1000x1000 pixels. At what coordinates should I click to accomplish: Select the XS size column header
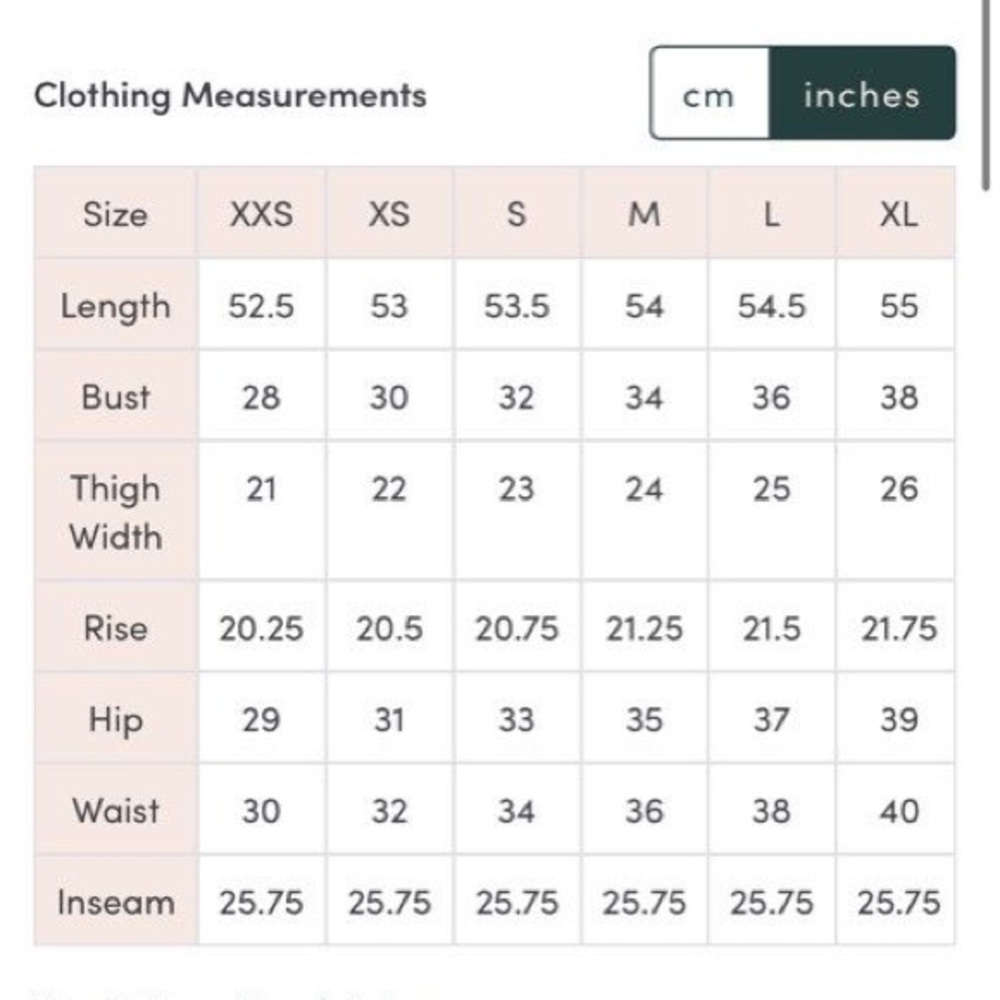[389, 214]
